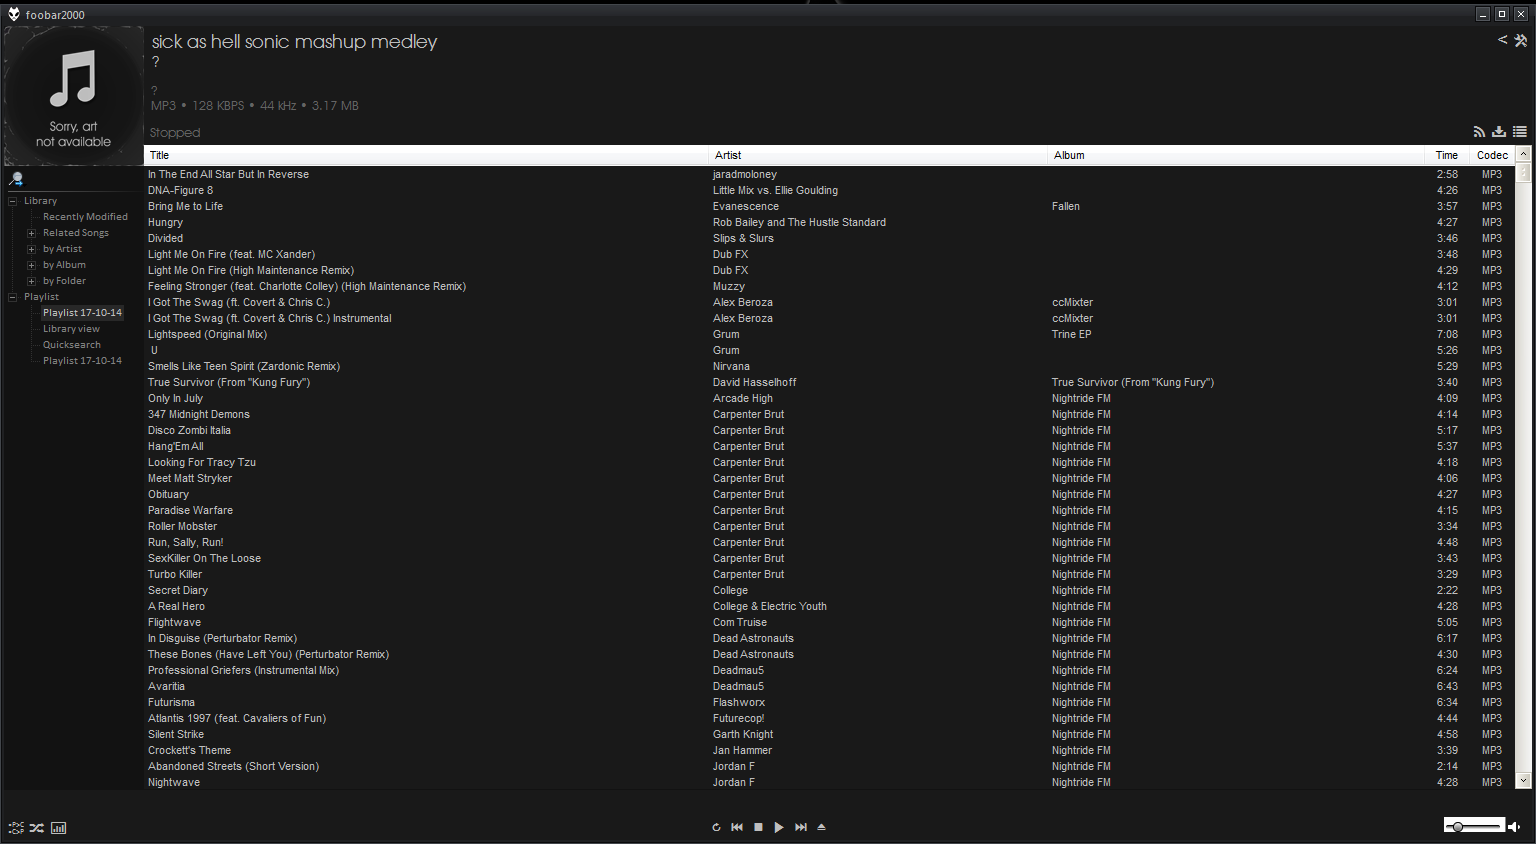
Task: Select track 'Turbo Killer'
Action: tap(175, 574)
